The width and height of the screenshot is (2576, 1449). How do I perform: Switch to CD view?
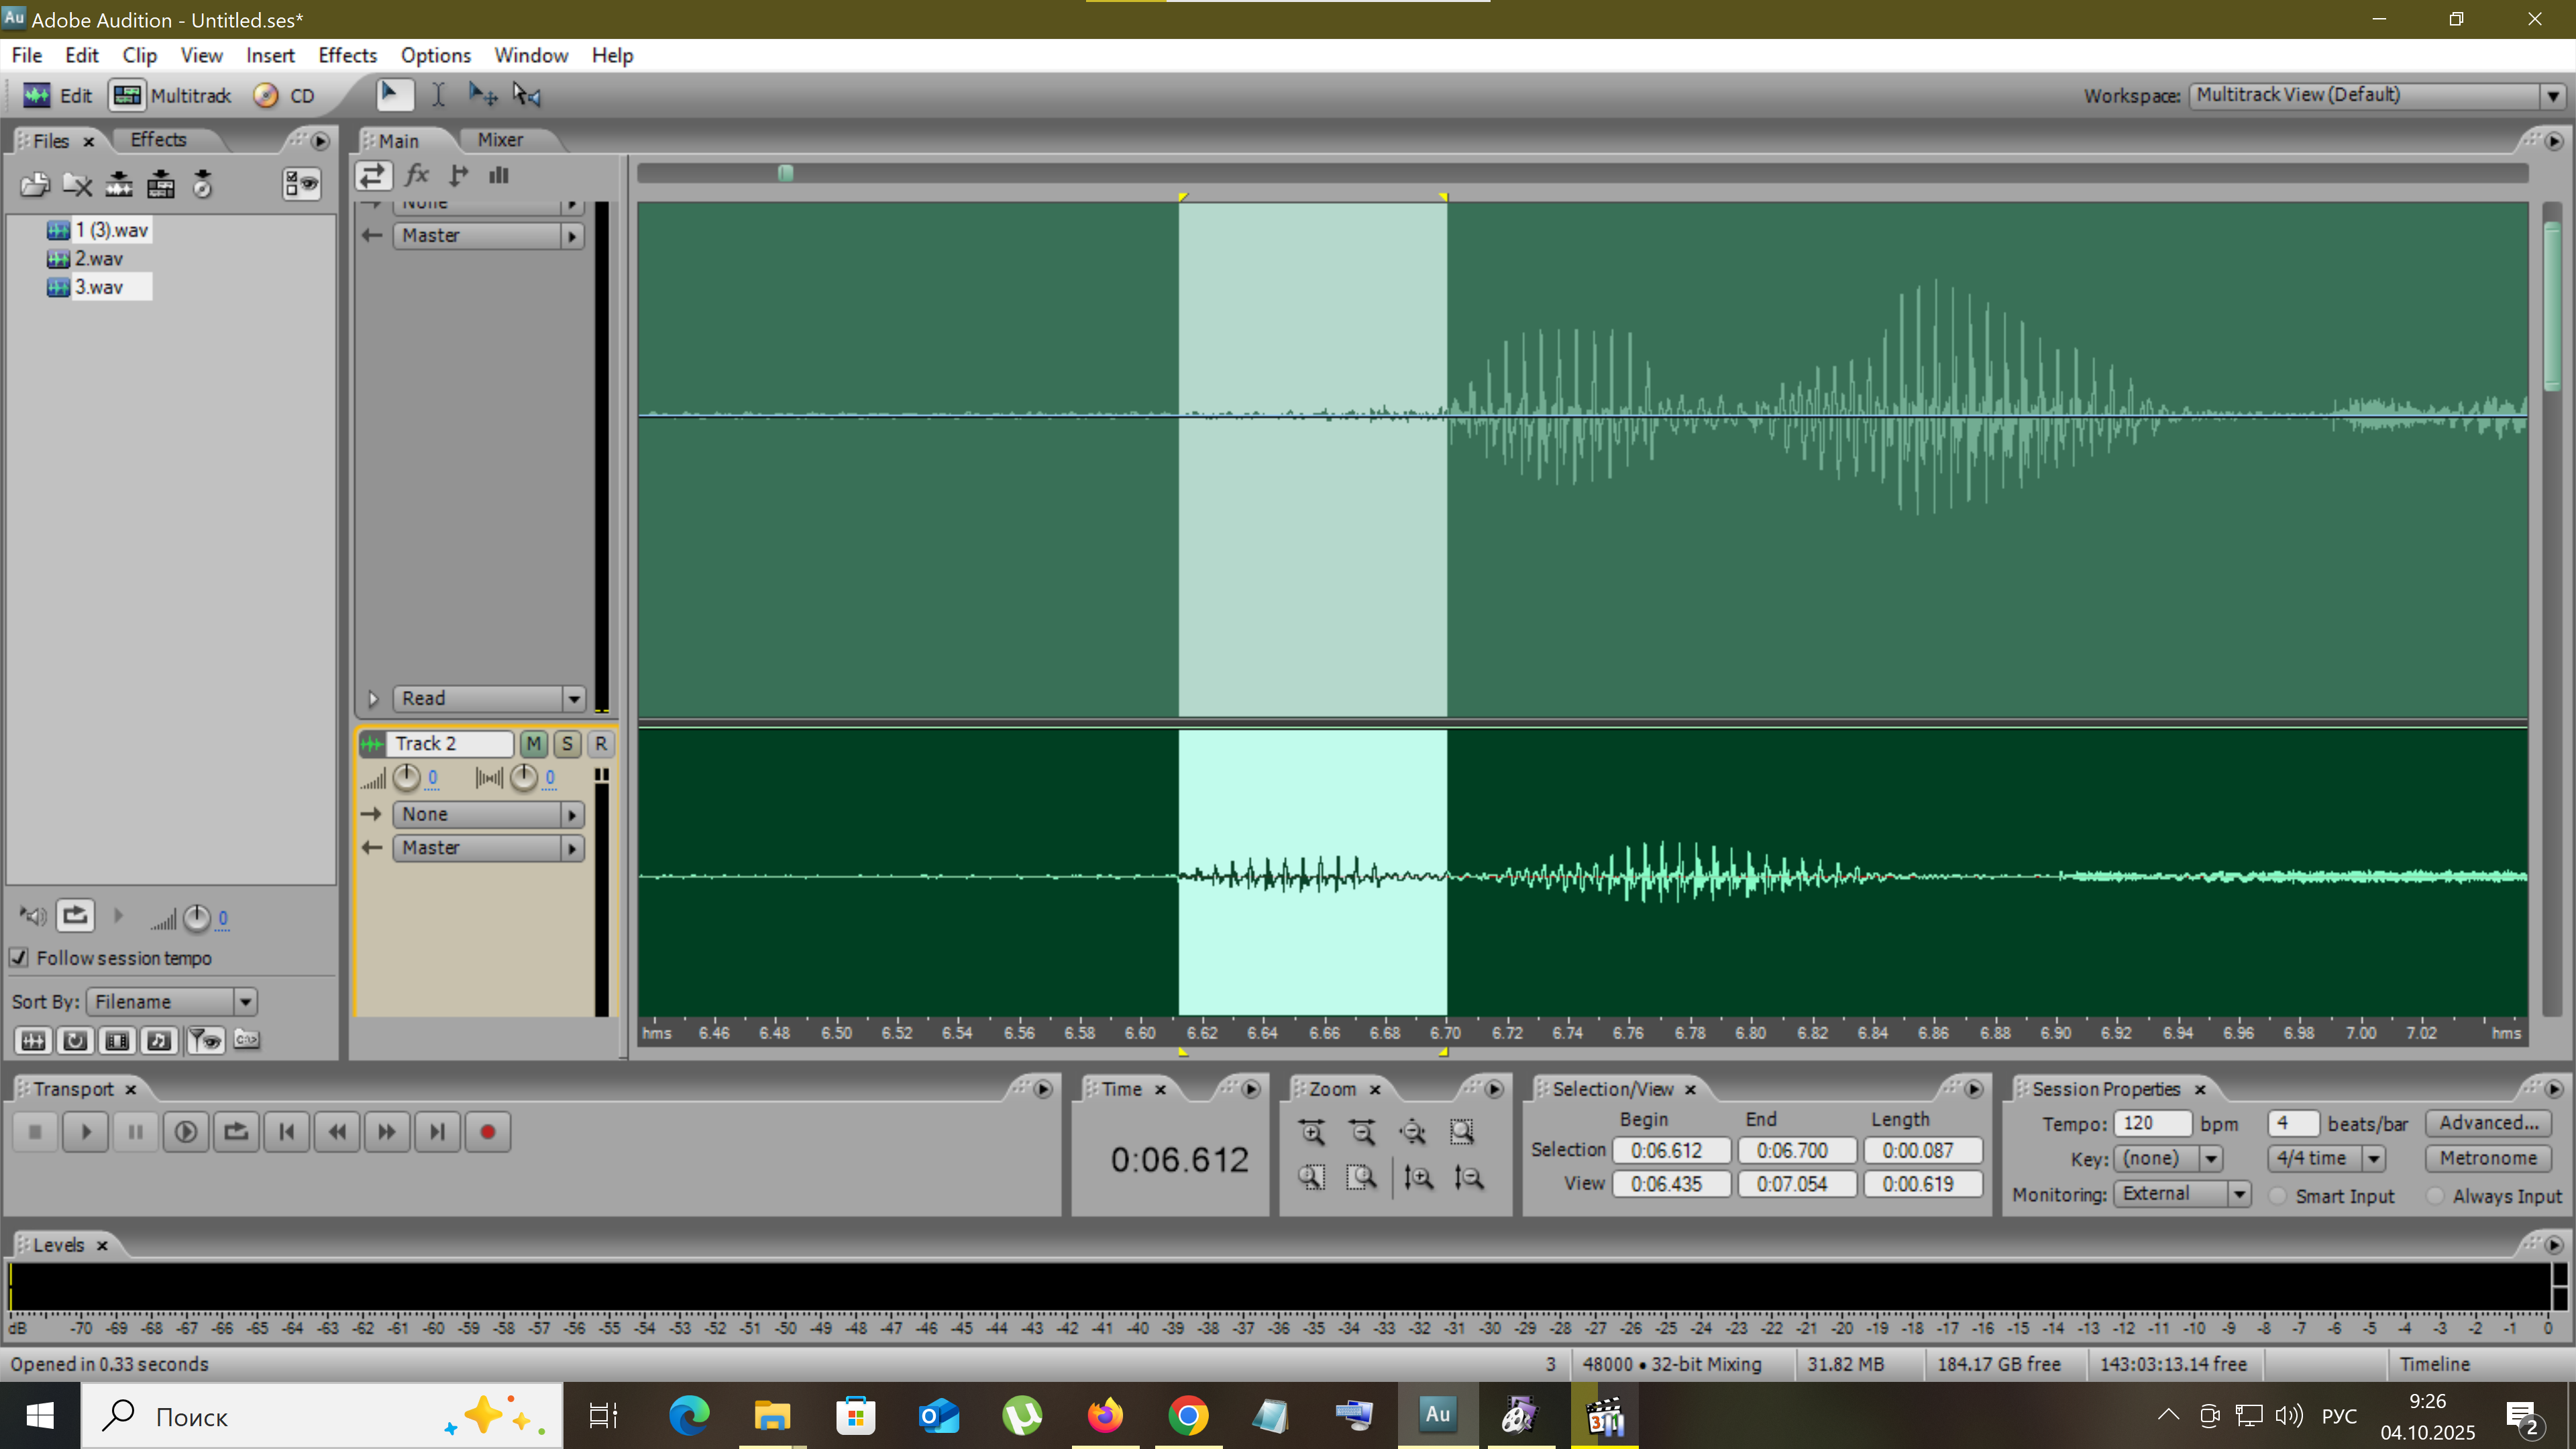click(x=285, y=96)
